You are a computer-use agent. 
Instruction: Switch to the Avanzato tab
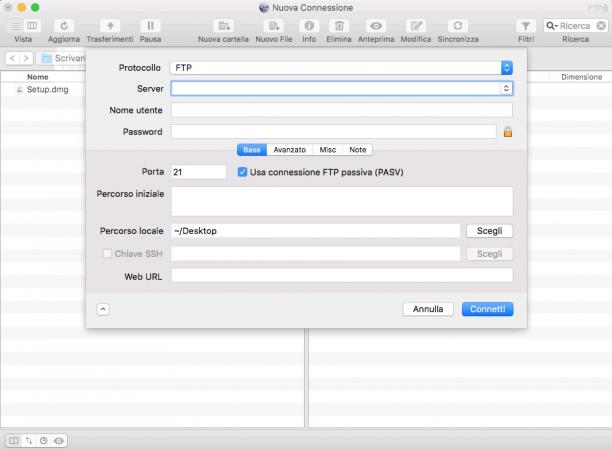pos(290,150)
